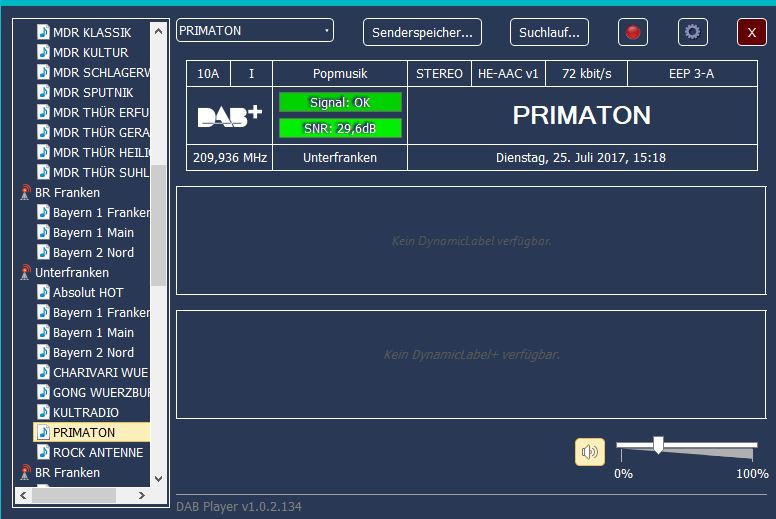Click the music note icon beside ROCK ANTENNE

click(x=43, y=452)
